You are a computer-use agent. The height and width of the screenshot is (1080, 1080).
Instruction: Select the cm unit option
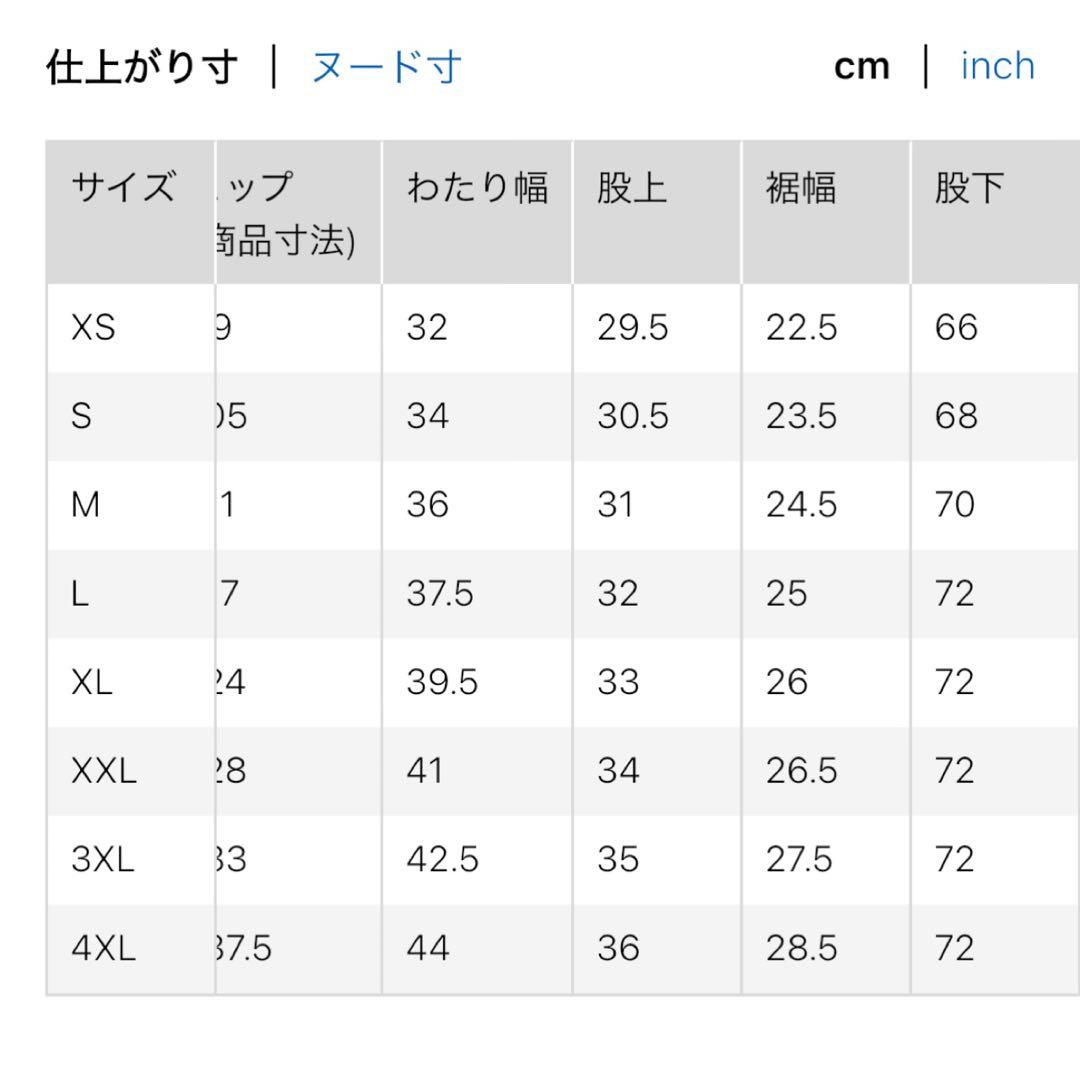(x=862, y=68)
